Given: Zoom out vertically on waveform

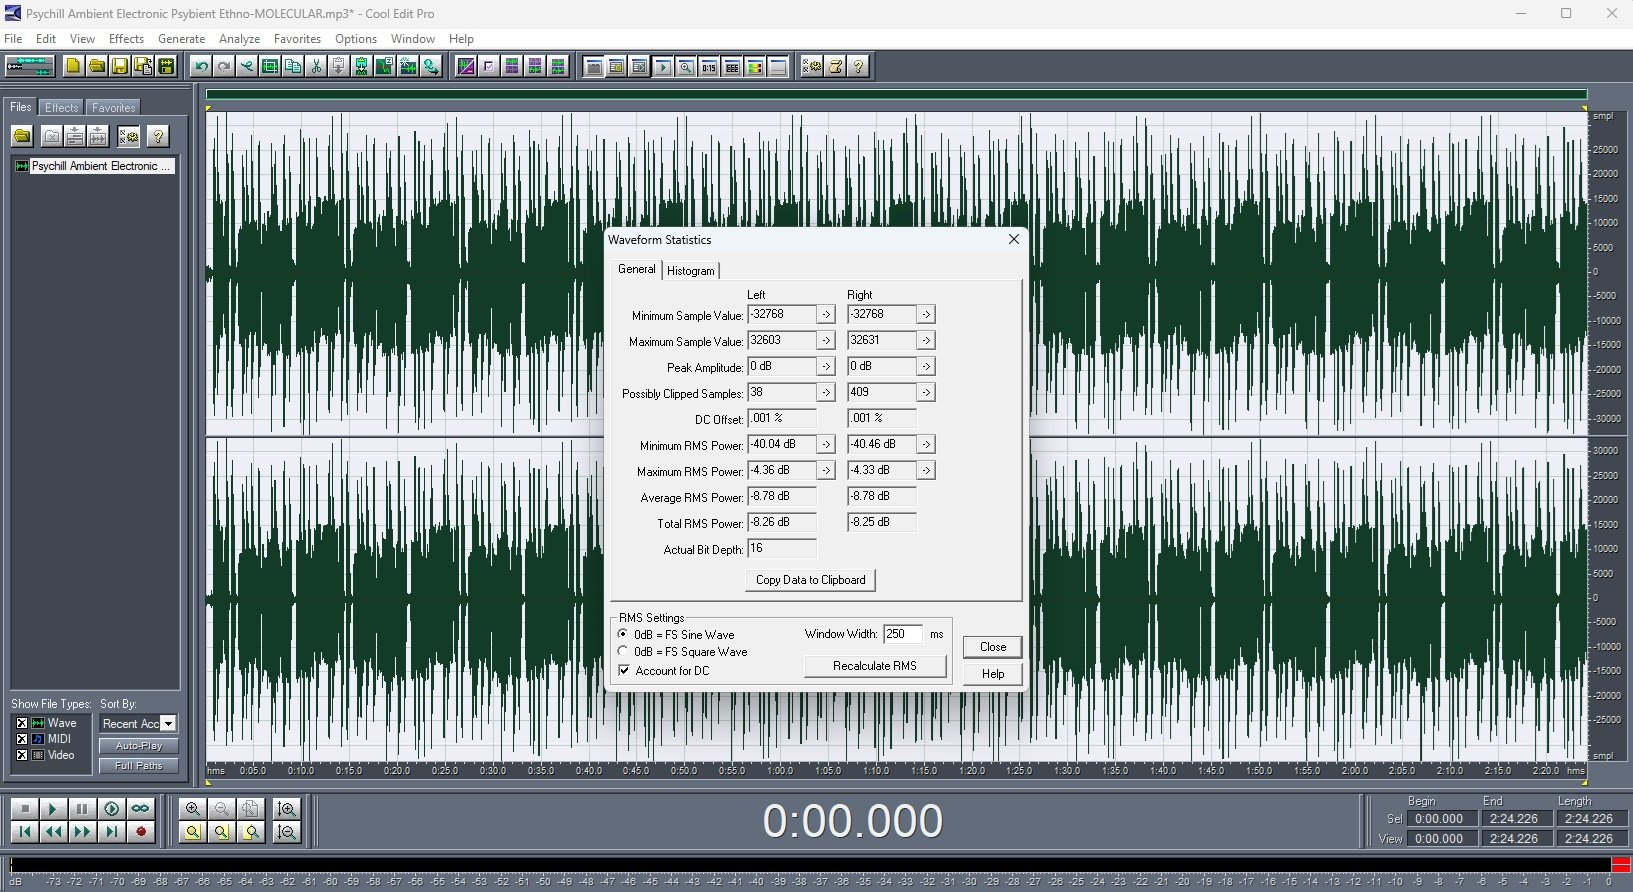Looking at the screenshot, I should click(287, 831).
